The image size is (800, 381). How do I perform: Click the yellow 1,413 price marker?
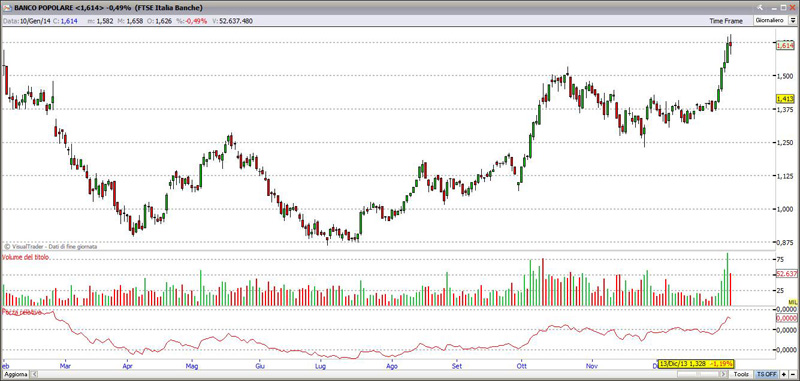pos(785,98)
